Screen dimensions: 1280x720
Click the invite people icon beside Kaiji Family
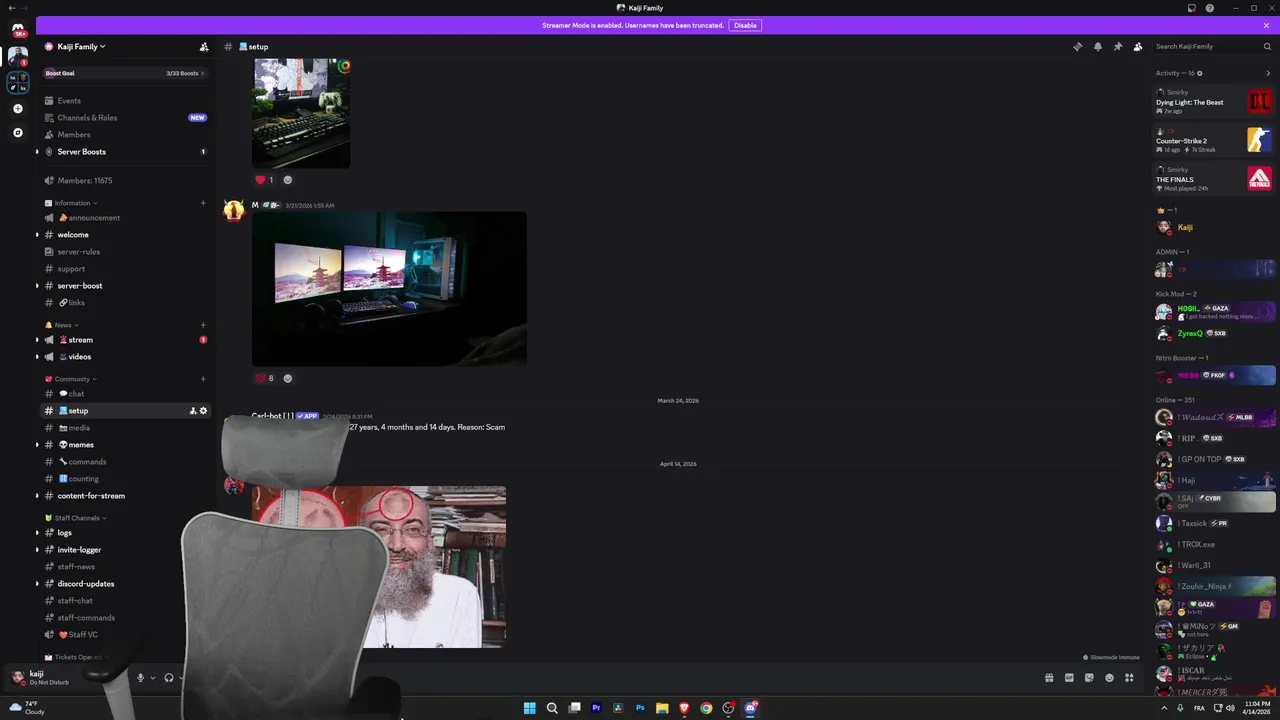point(204,47)
